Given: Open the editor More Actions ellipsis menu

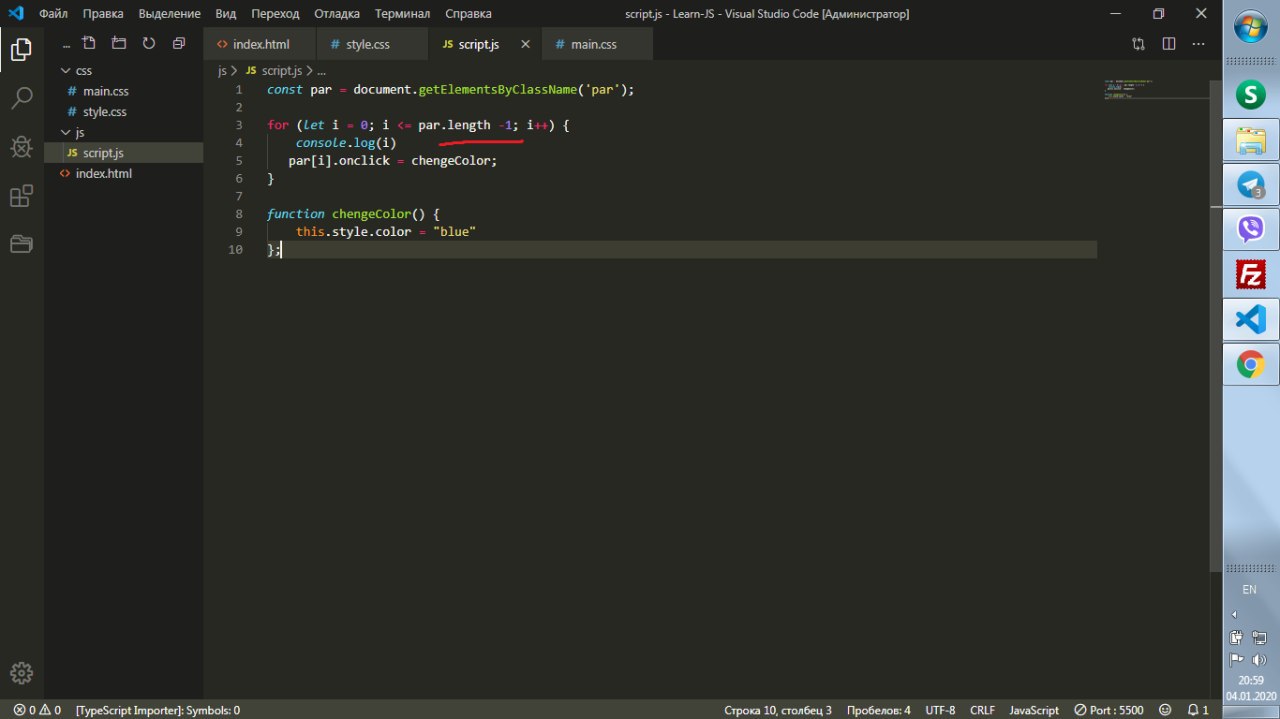Looking at the screenshot, I should pos(1199,44).
